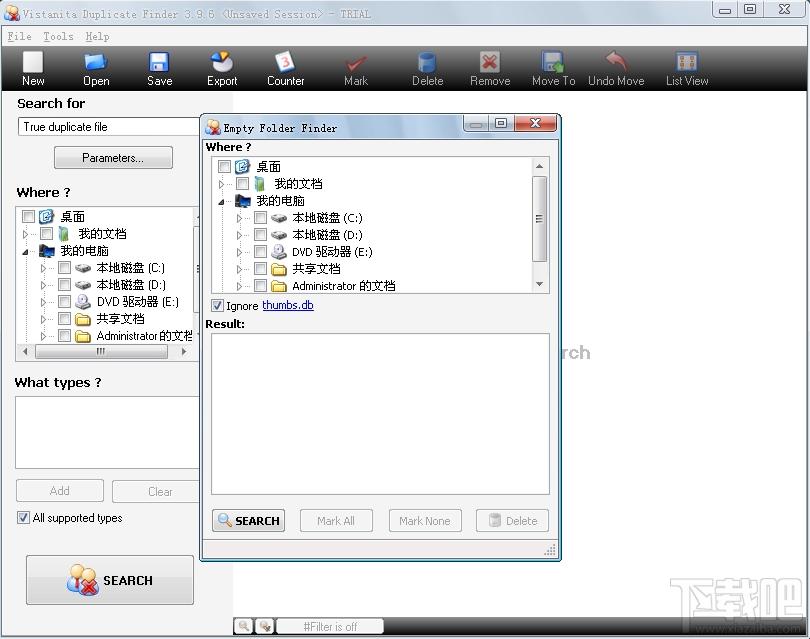
Task: Click the Delete toolbar icon
Action: pyautogui.click(x=427, y=63)
